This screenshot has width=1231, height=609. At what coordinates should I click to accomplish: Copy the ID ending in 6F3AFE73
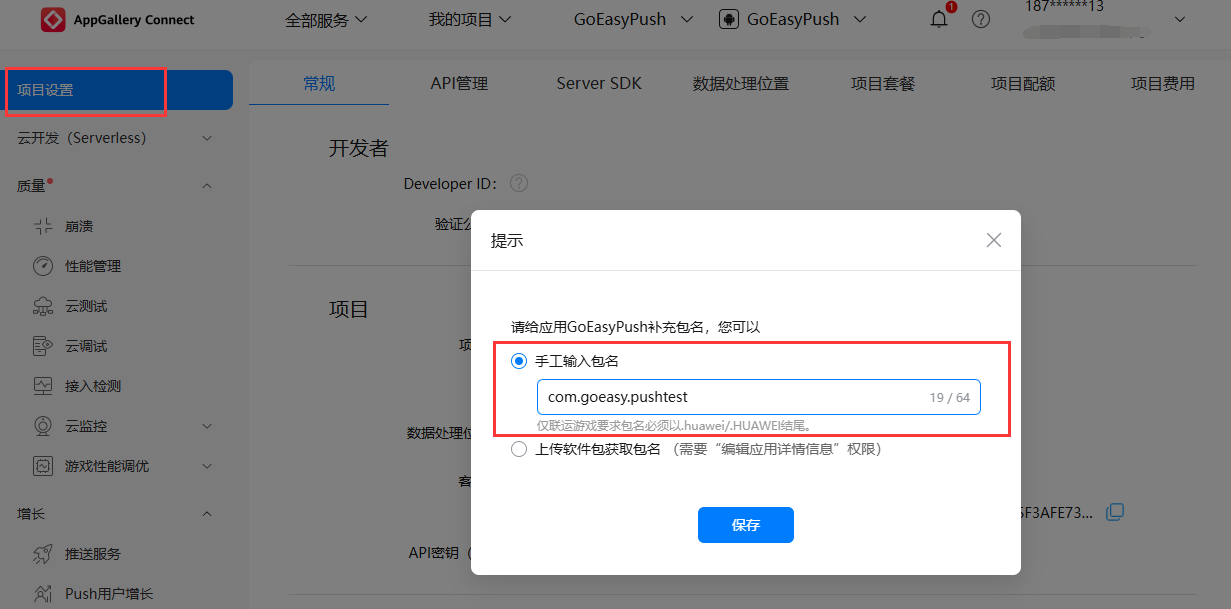[1115, 512]
